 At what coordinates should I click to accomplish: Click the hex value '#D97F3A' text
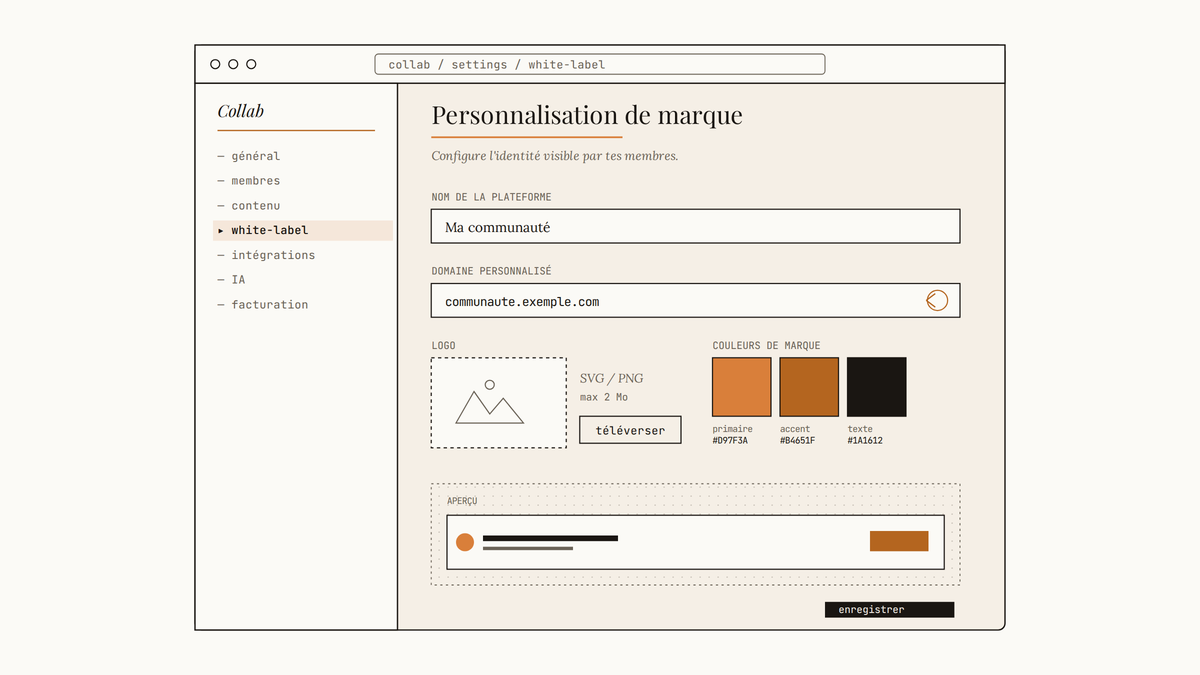(730, 440)
